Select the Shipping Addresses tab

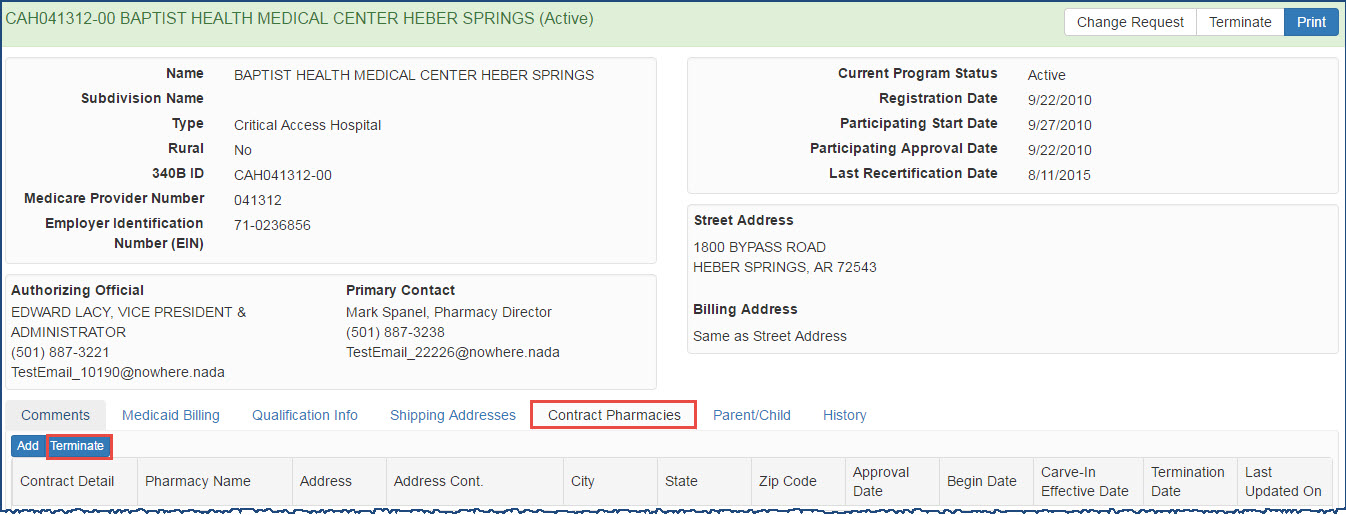[453, 415]
